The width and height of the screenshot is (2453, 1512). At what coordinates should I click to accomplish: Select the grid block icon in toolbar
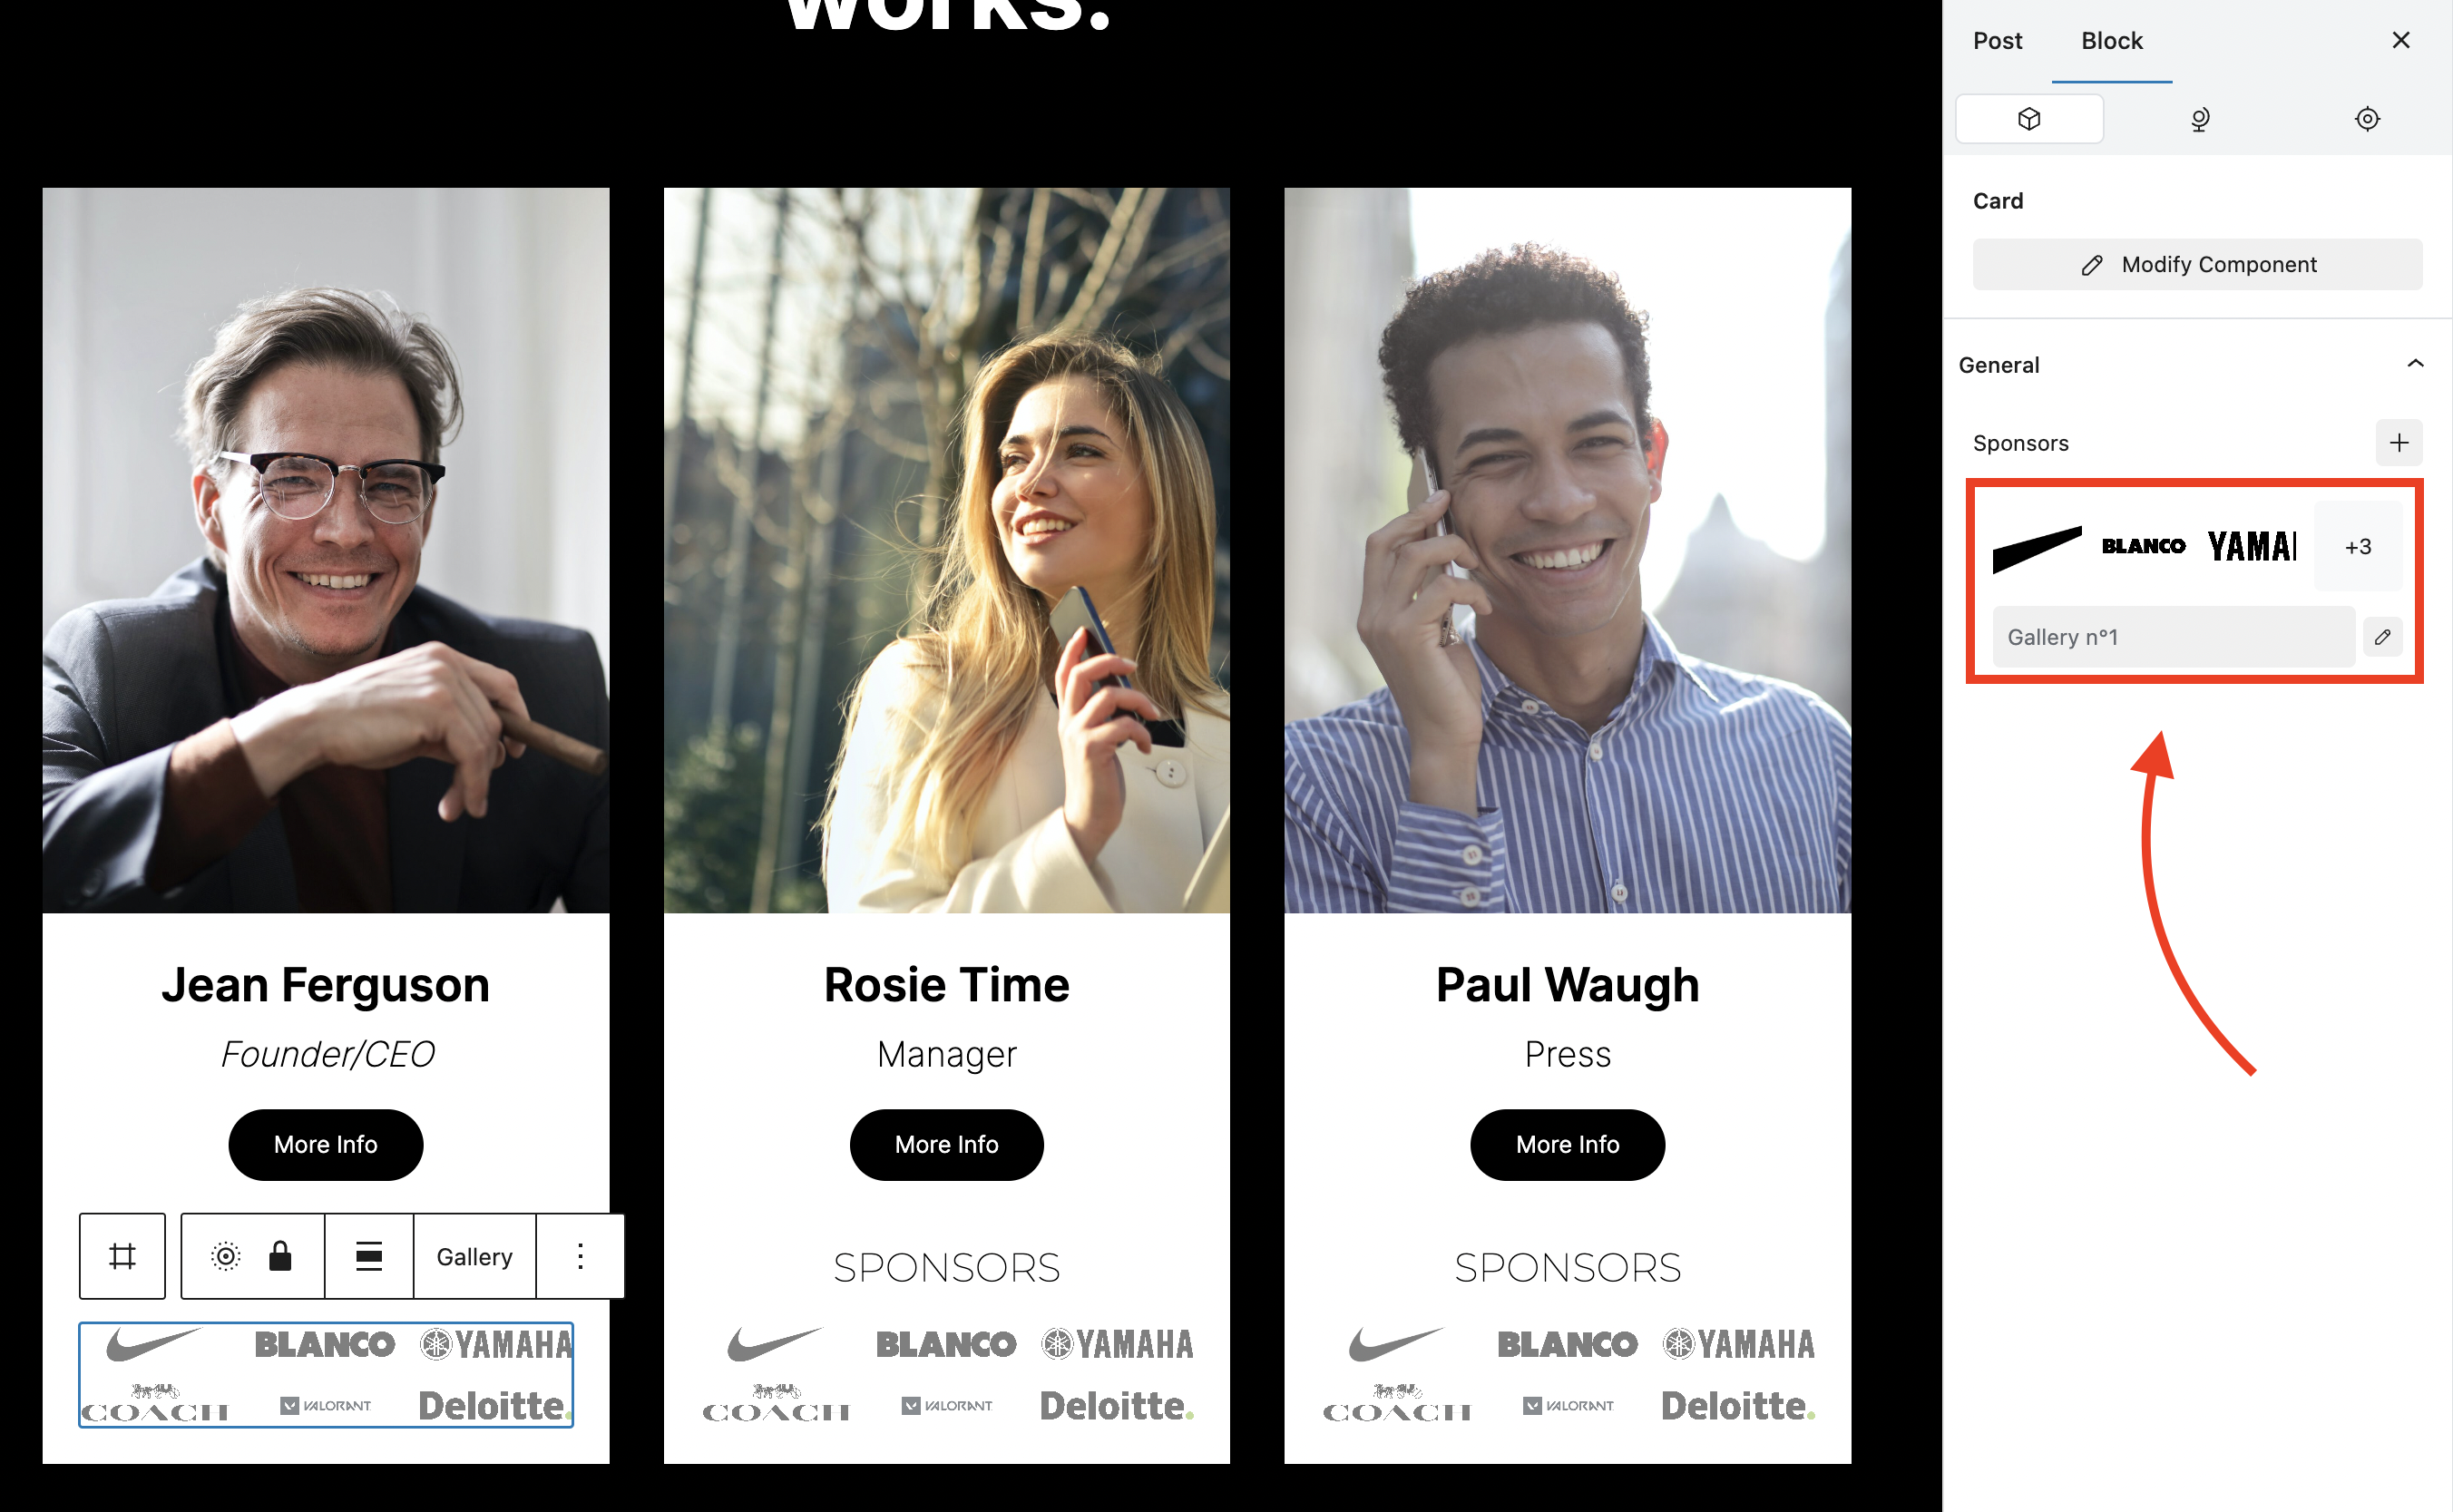(122, 1256)
